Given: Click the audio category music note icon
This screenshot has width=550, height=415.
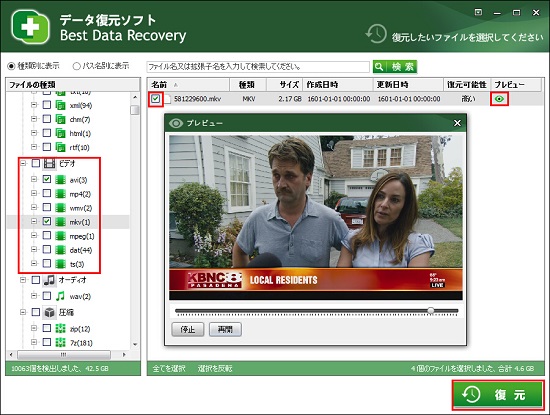Looking at the screenshot, I should (x=49, y=280).
